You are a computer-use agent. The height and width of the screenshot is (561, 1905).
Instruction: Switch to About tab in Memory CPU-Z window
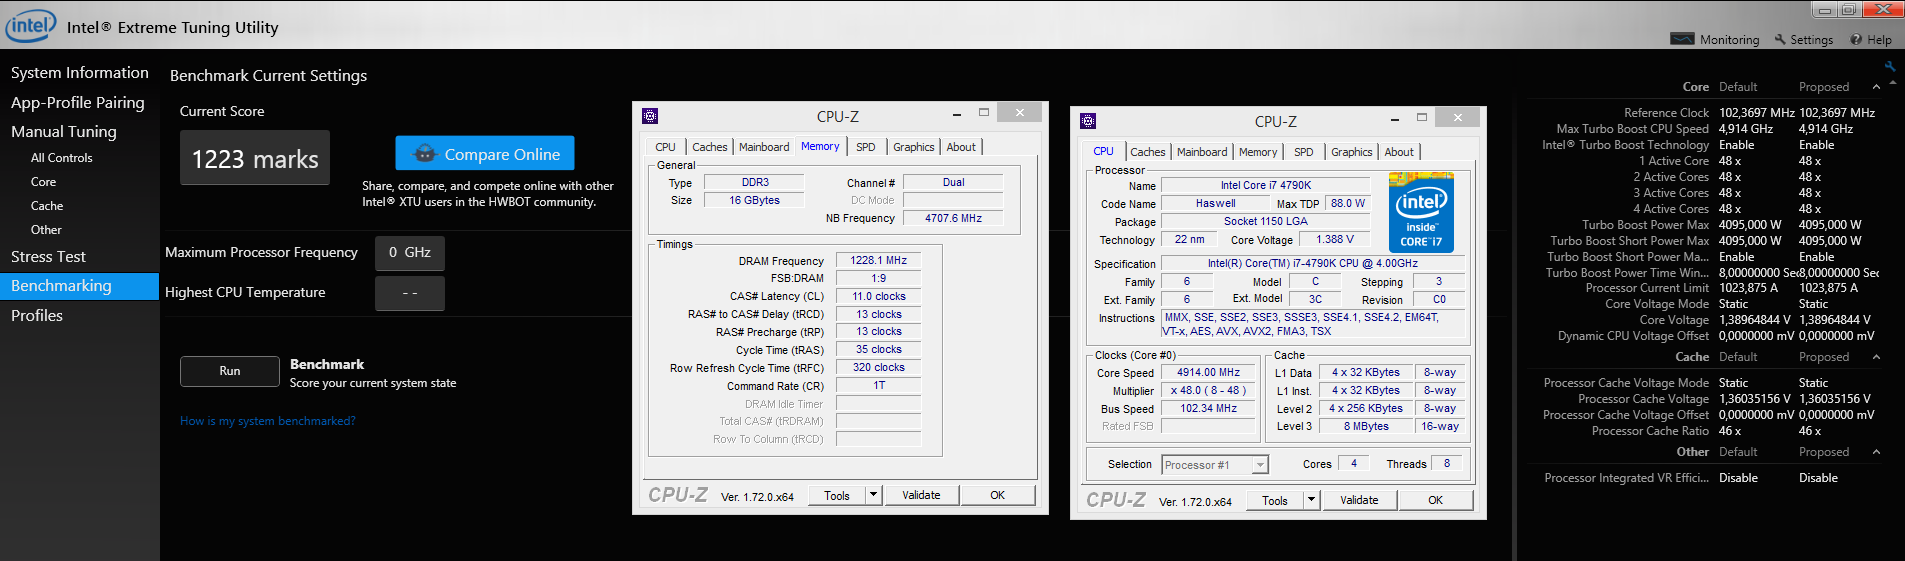point(961,147)
